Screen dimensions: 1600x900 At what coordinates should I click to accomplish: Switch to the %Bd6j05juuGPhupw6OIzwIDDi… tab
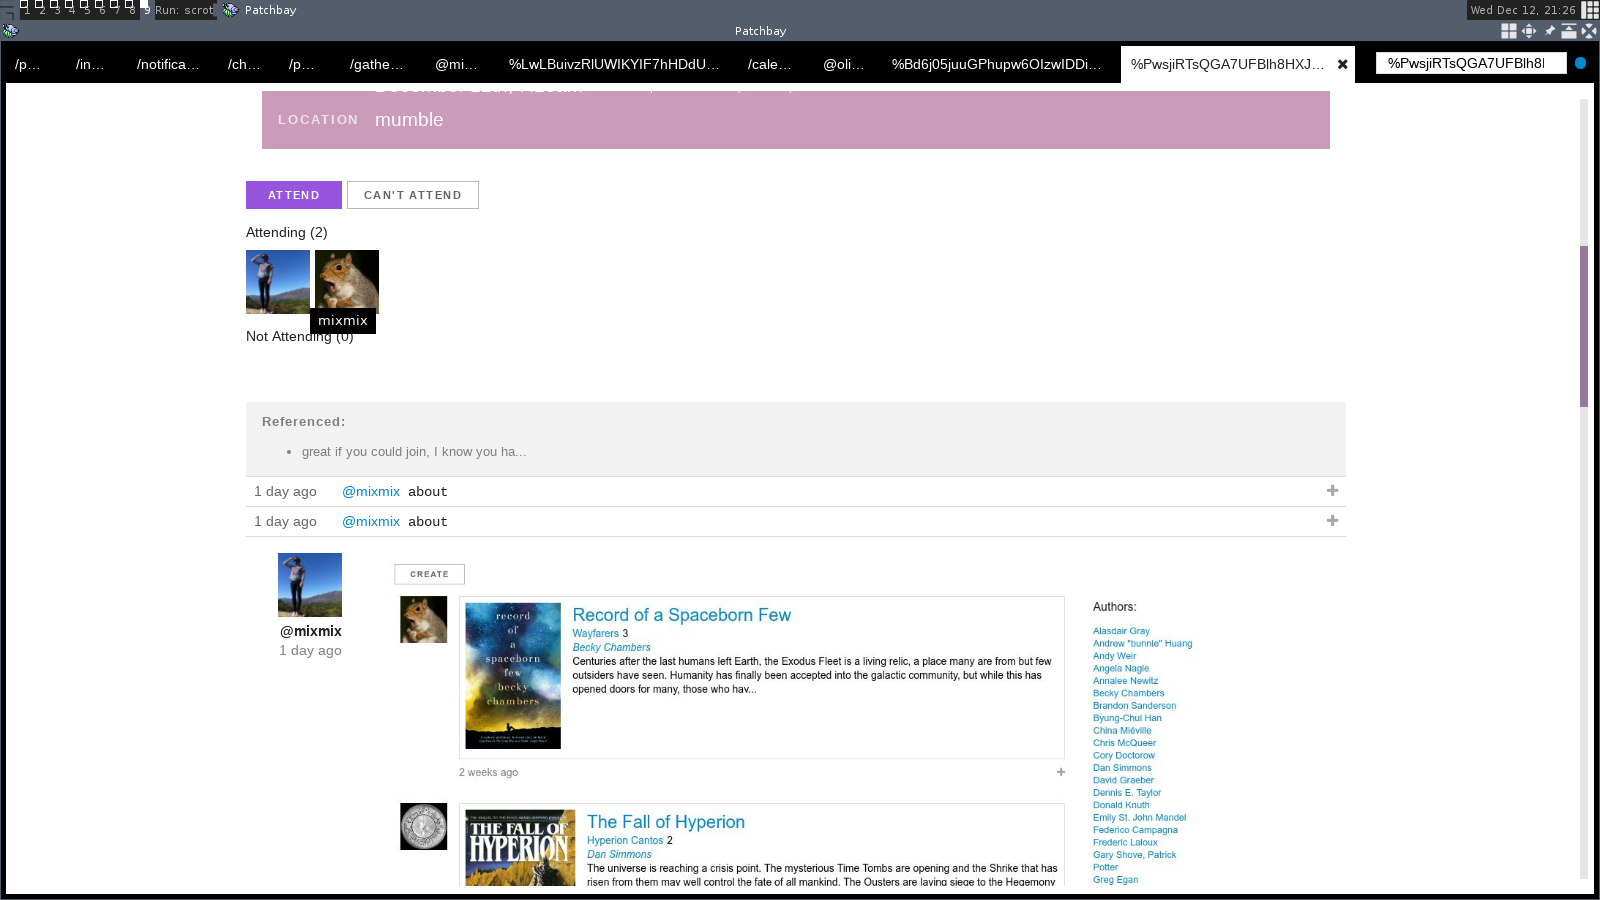coord(996,64)
